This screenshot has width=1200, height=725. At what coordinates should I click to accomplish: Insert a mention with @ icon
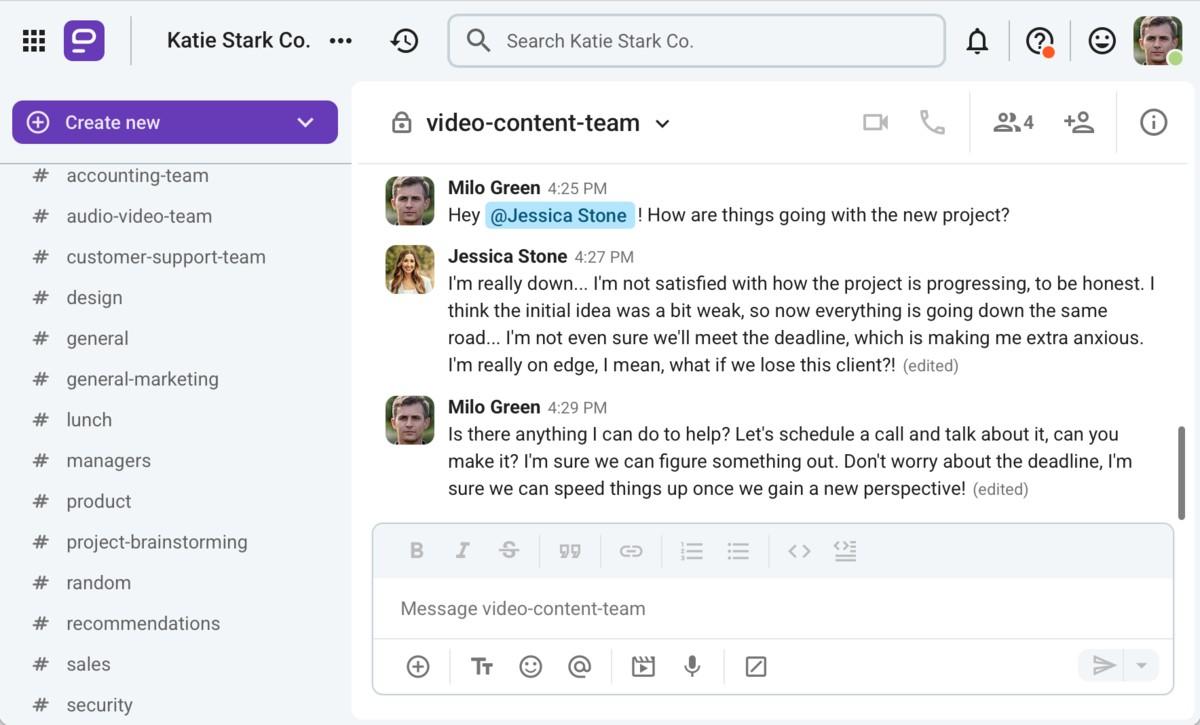coord(579,666)
